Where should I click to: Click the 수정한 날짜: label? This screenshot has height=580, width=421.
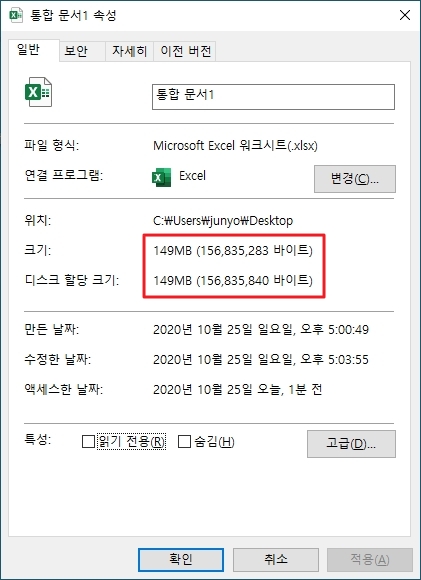[x=57, y=359]
